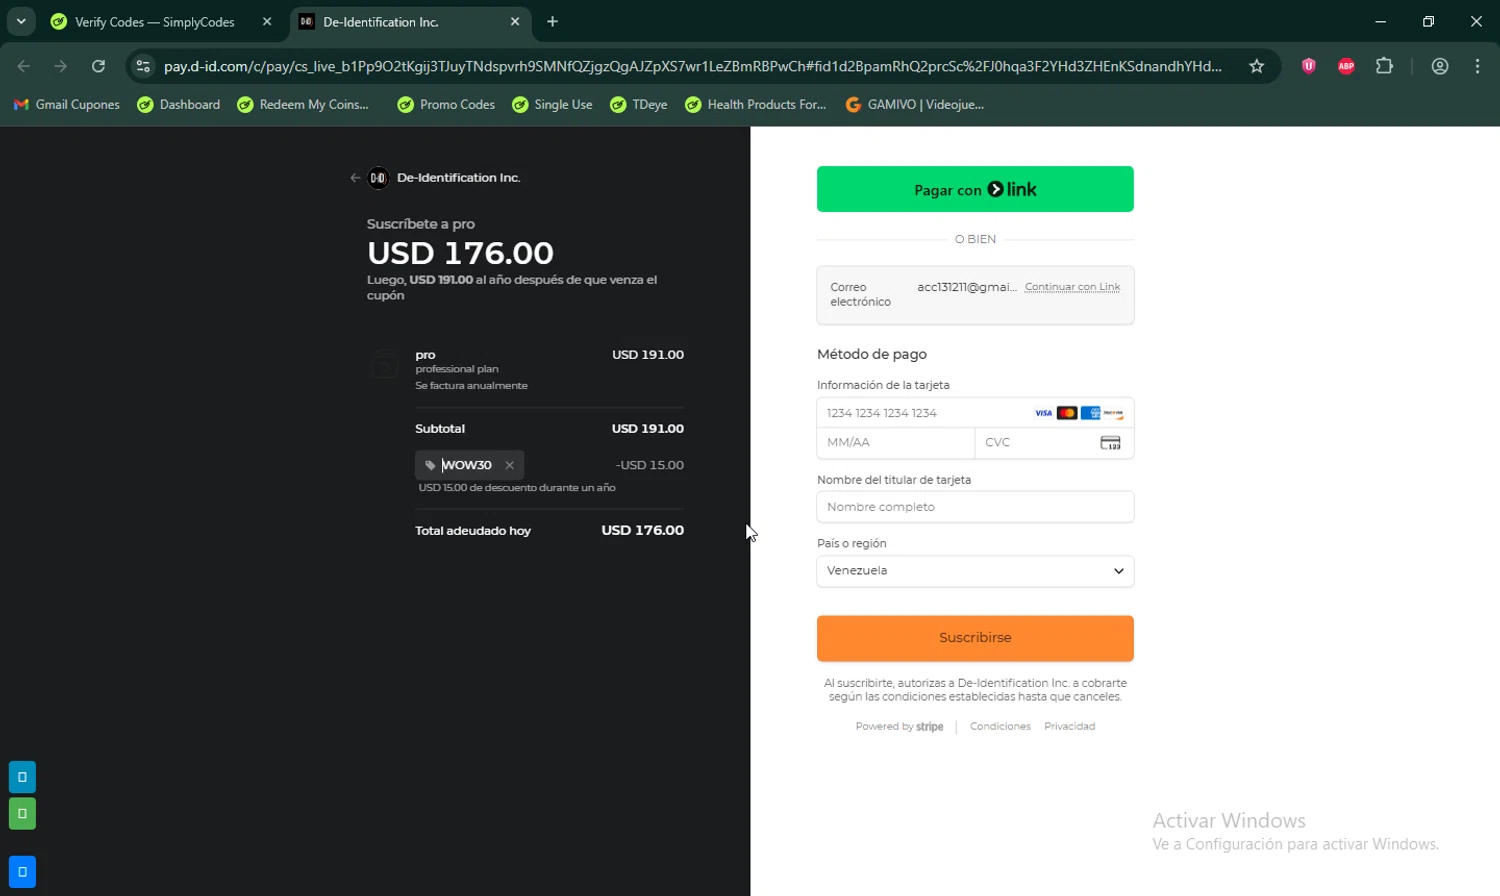Open the Condiciones link

1000,727
